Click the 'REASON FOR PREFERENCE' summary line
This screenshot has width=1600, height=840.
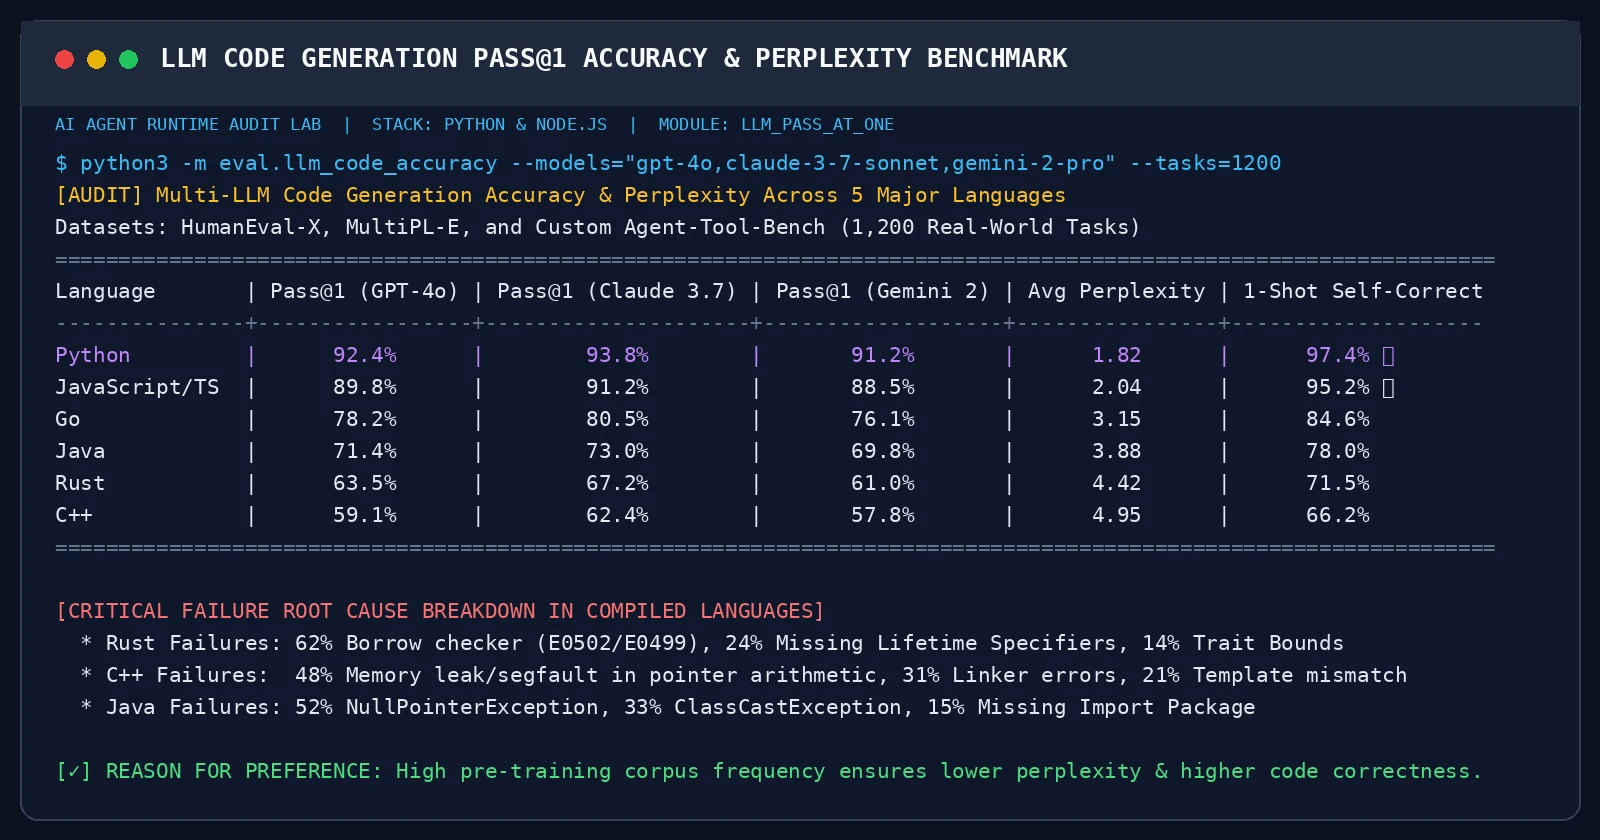(769, 771)
